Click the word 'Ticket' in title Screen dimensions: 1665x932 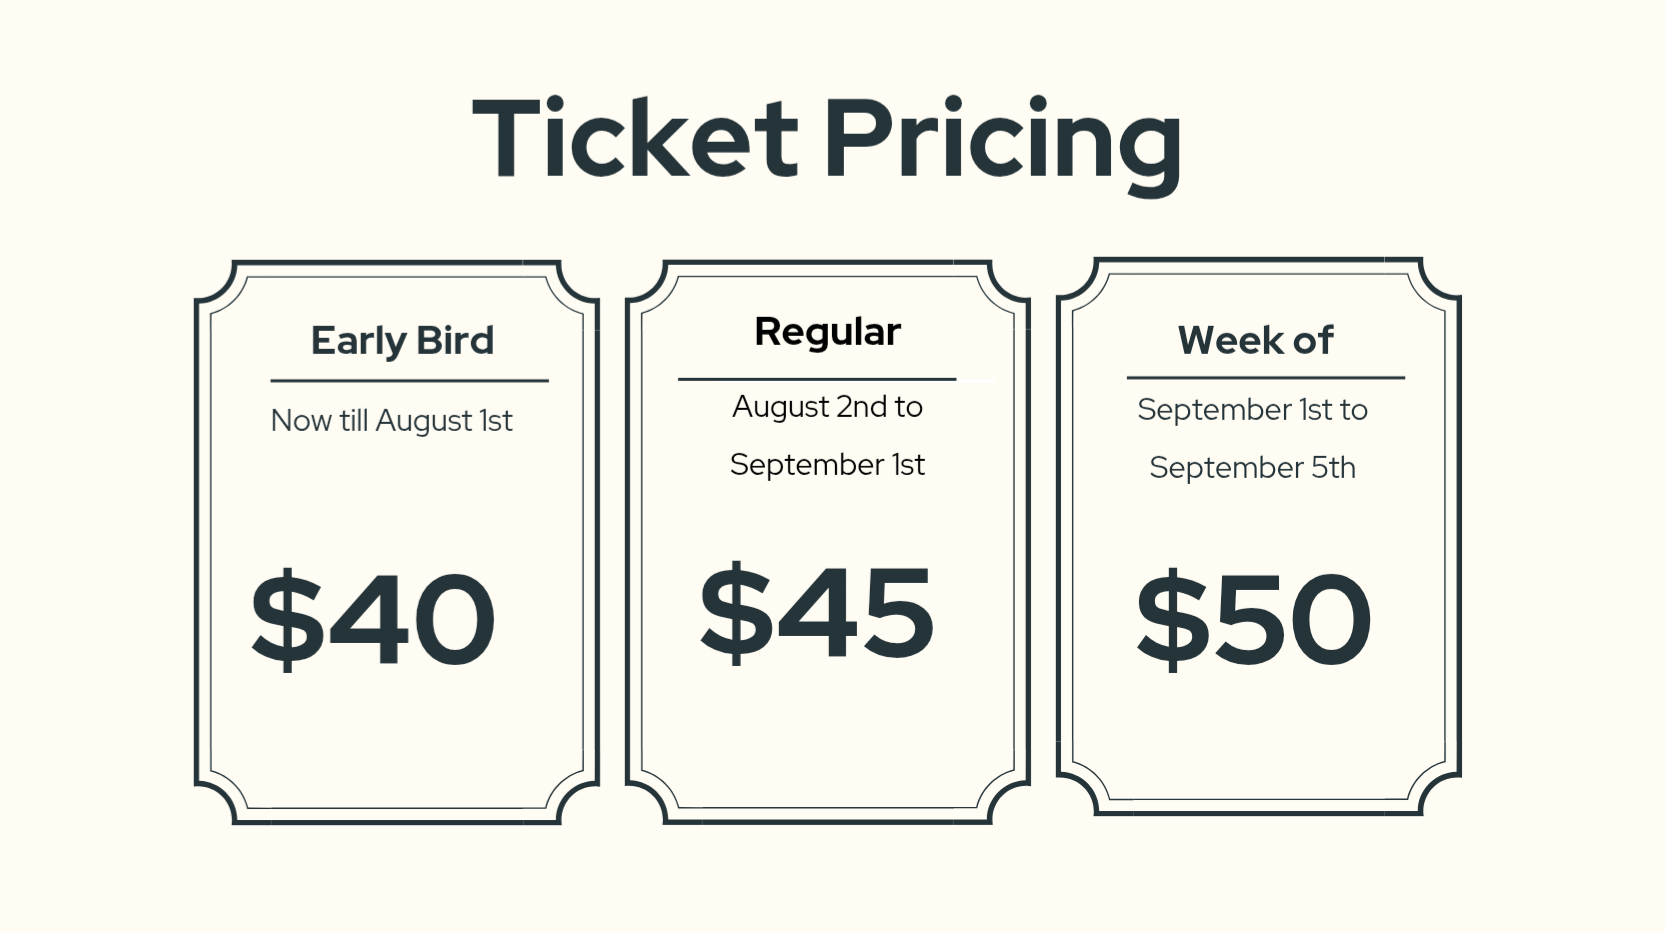click(635, 137)
